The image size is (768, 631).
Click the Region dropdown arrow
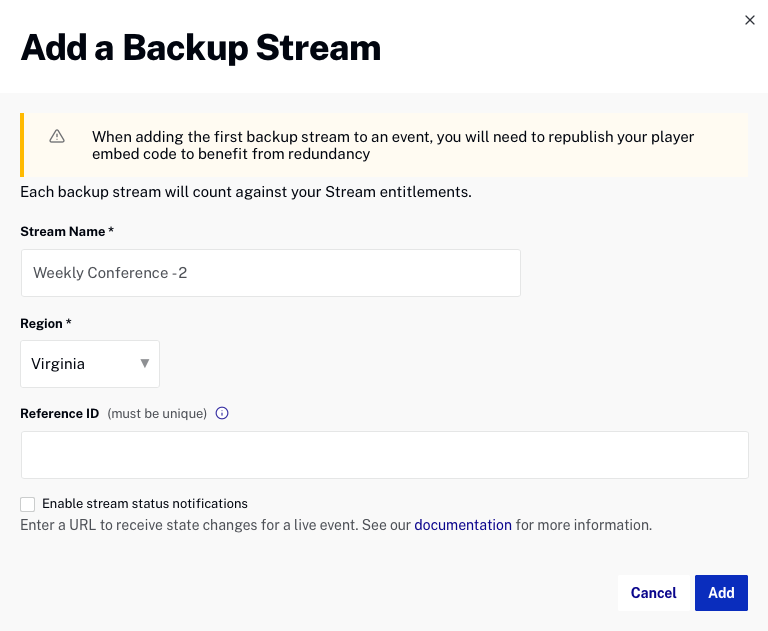click(x=145, y=364)
